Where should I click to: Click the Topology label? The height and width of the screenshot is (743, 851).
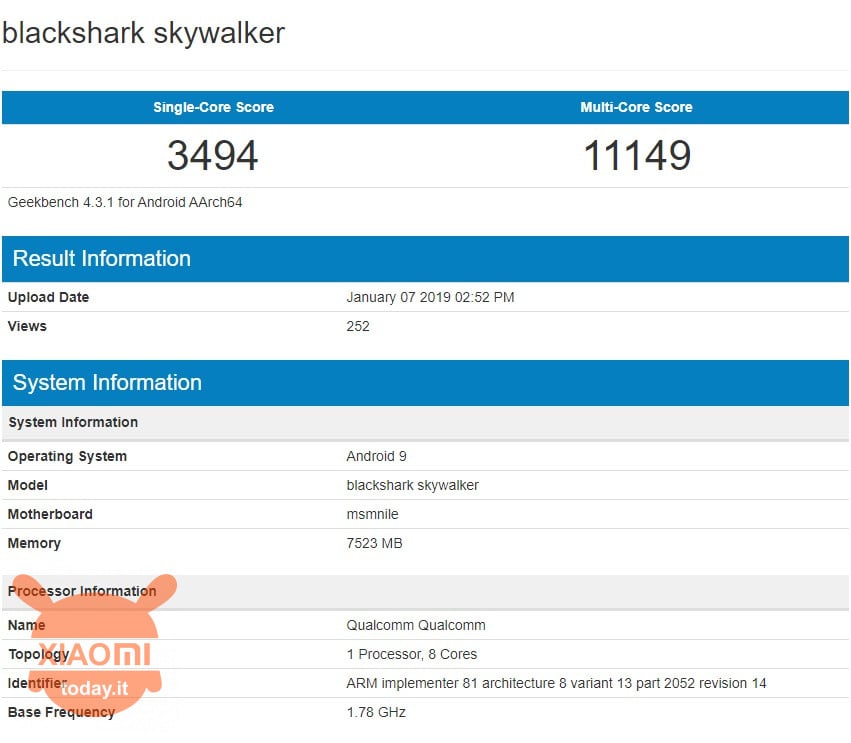point(39,655)
